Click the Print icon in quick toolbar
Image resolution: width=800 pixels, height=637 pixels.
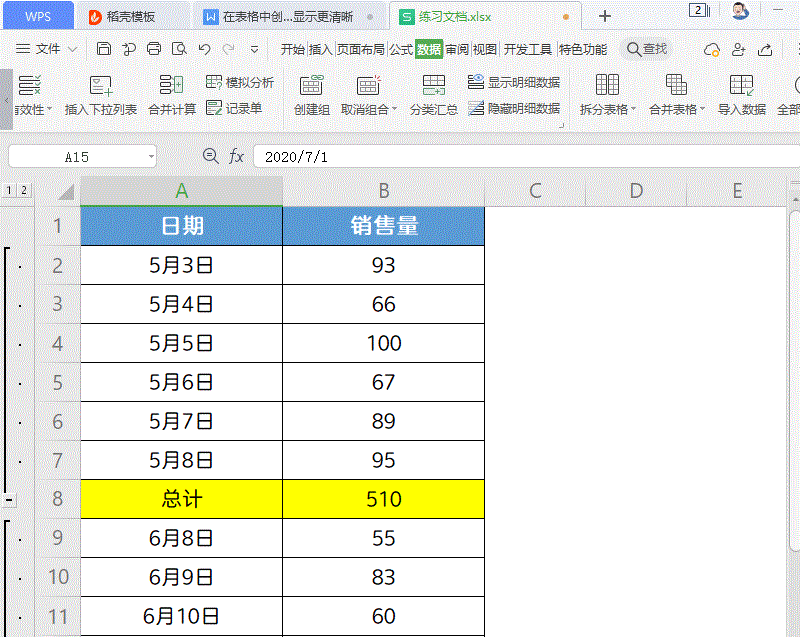154,49
